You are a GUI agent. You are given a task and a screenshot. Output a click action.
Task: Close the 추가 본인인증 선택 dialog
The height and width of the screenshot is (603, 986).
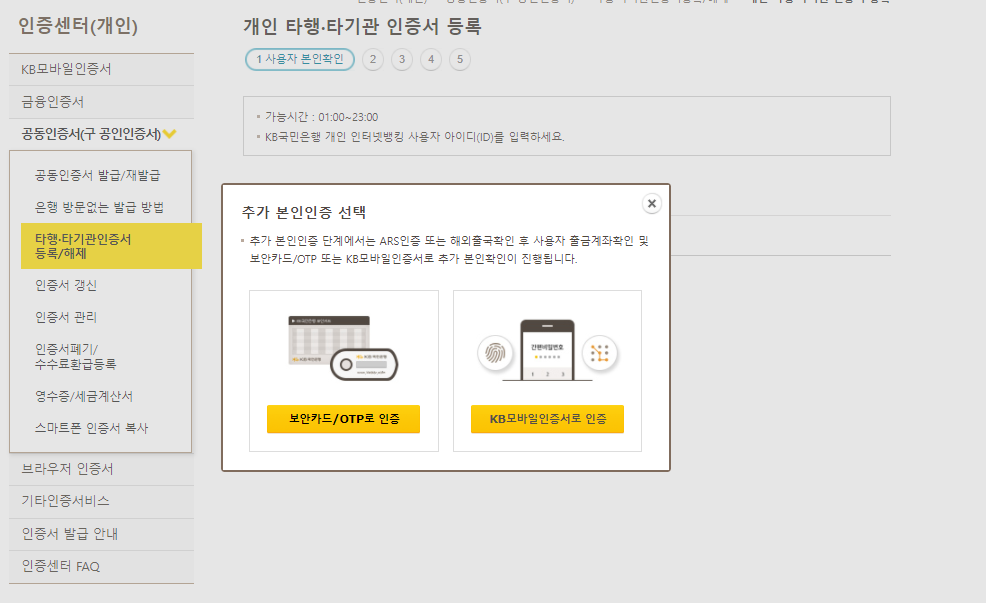click(x=651, y=203)
